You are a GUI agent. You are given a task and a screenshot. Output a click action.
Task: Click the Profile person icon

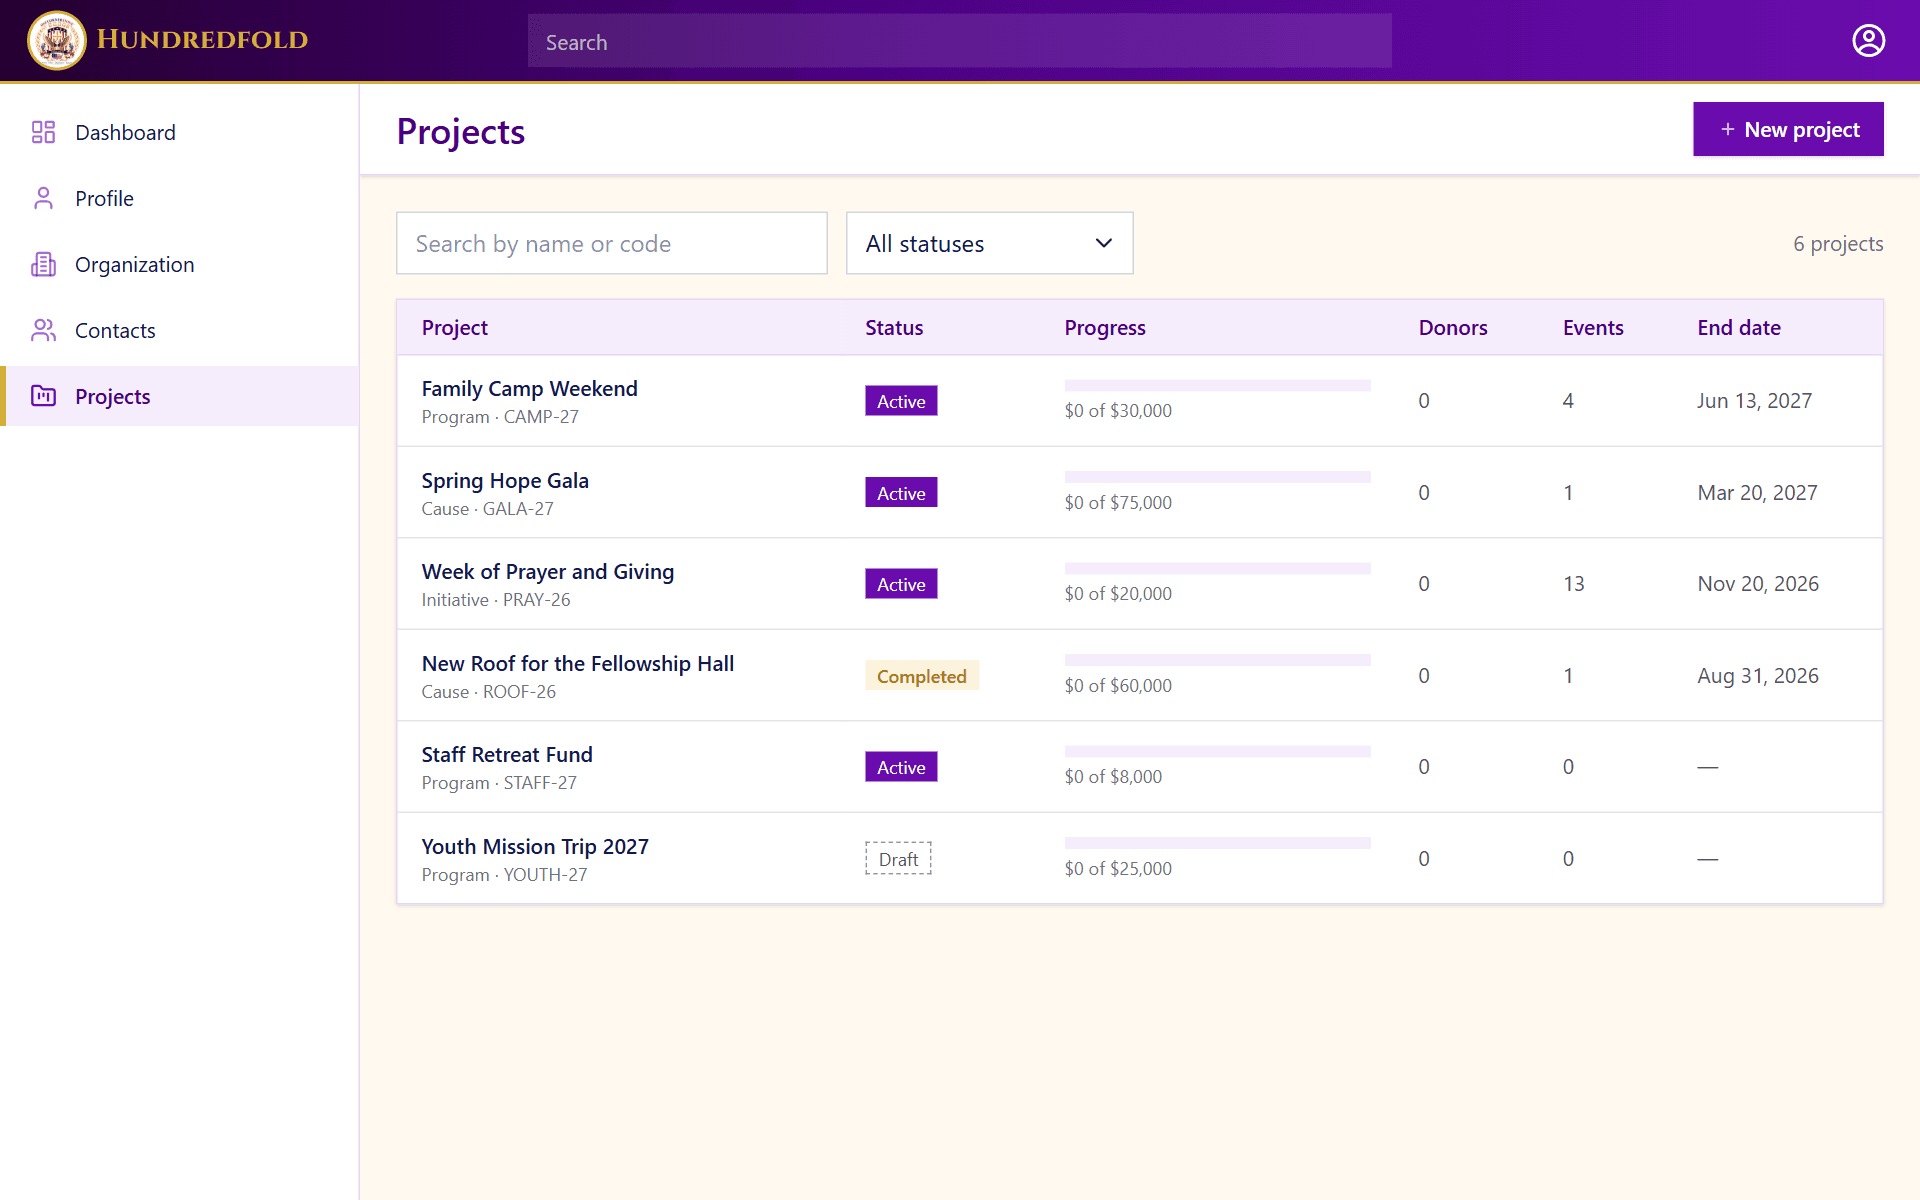(43, 198)
